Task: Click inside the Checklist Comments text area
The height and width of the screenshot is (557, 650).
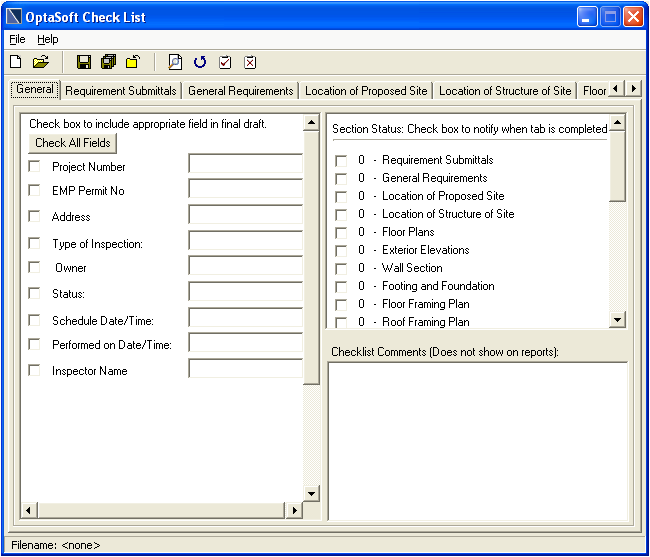Action: (x=478, y=441)
